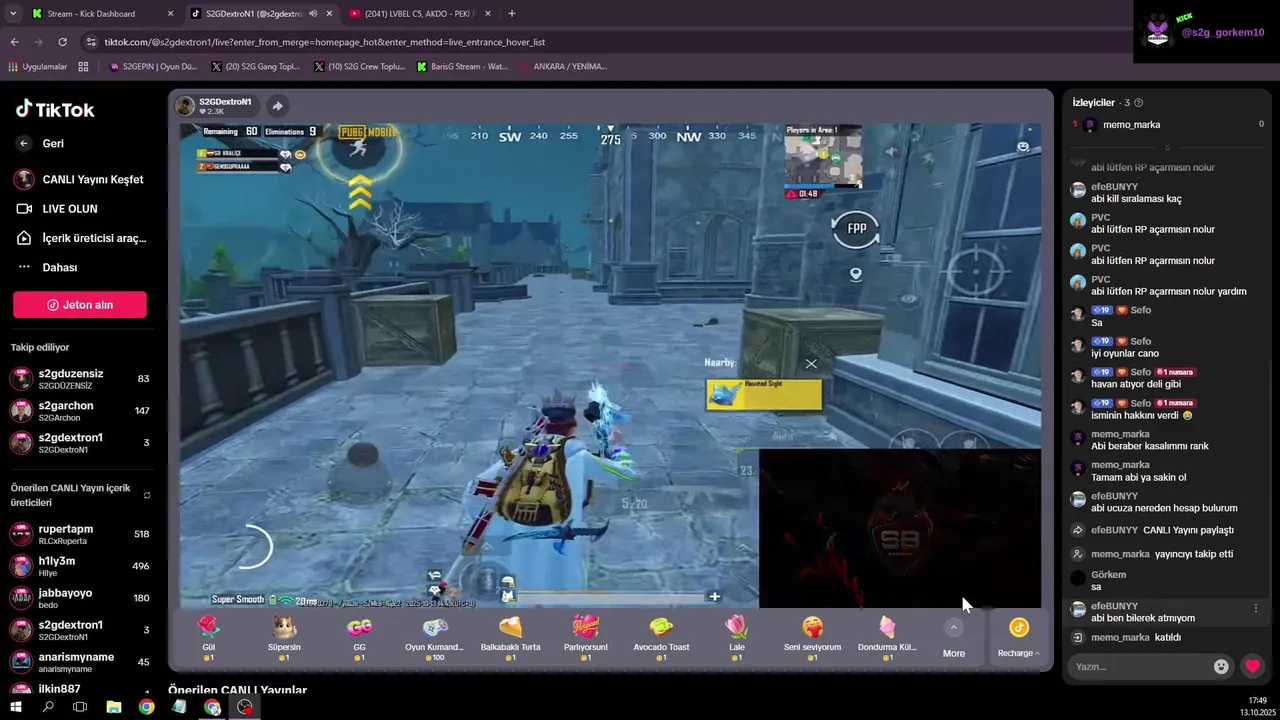Click the Jeton alın button
1280x720 pixels.
(80, 305)
